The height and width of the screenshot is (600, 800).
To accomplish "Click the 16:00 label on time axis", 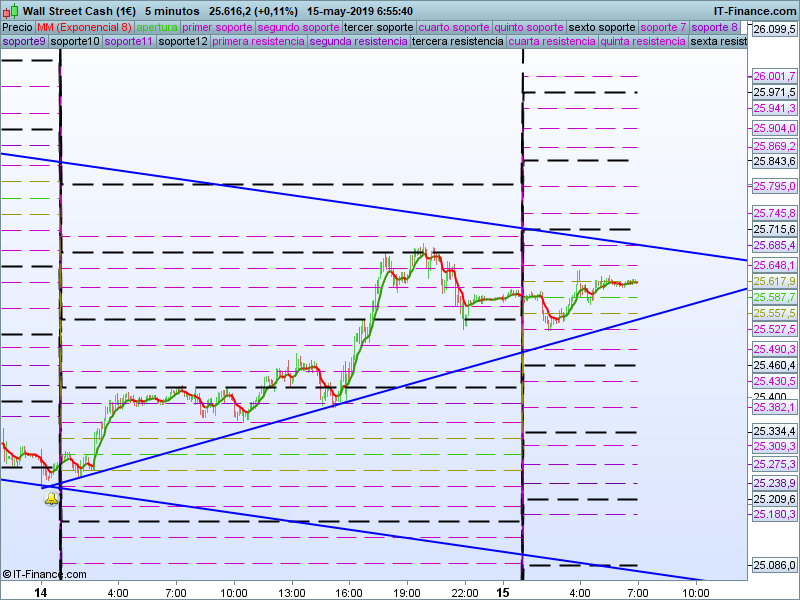I will click(349, 593).
